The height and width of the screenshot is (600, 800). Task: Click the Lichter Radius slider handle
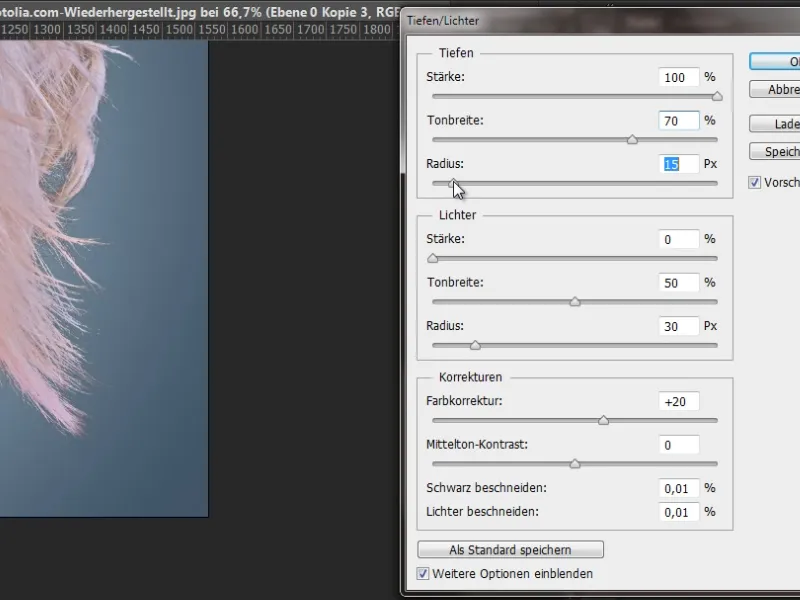[x=475, y=345]
